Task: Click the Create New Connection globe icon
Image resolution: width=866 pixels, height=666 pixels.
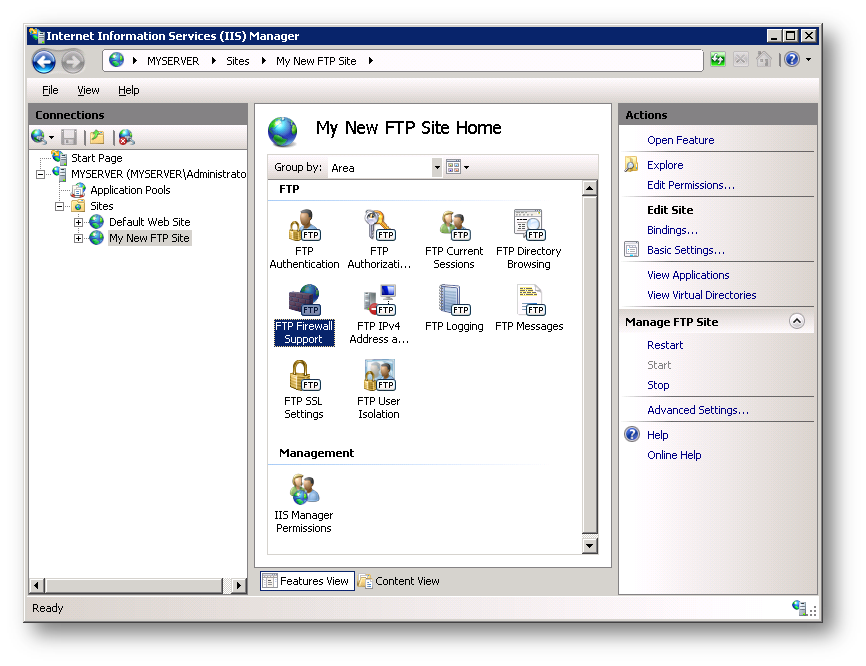Action: coord(39,136)
